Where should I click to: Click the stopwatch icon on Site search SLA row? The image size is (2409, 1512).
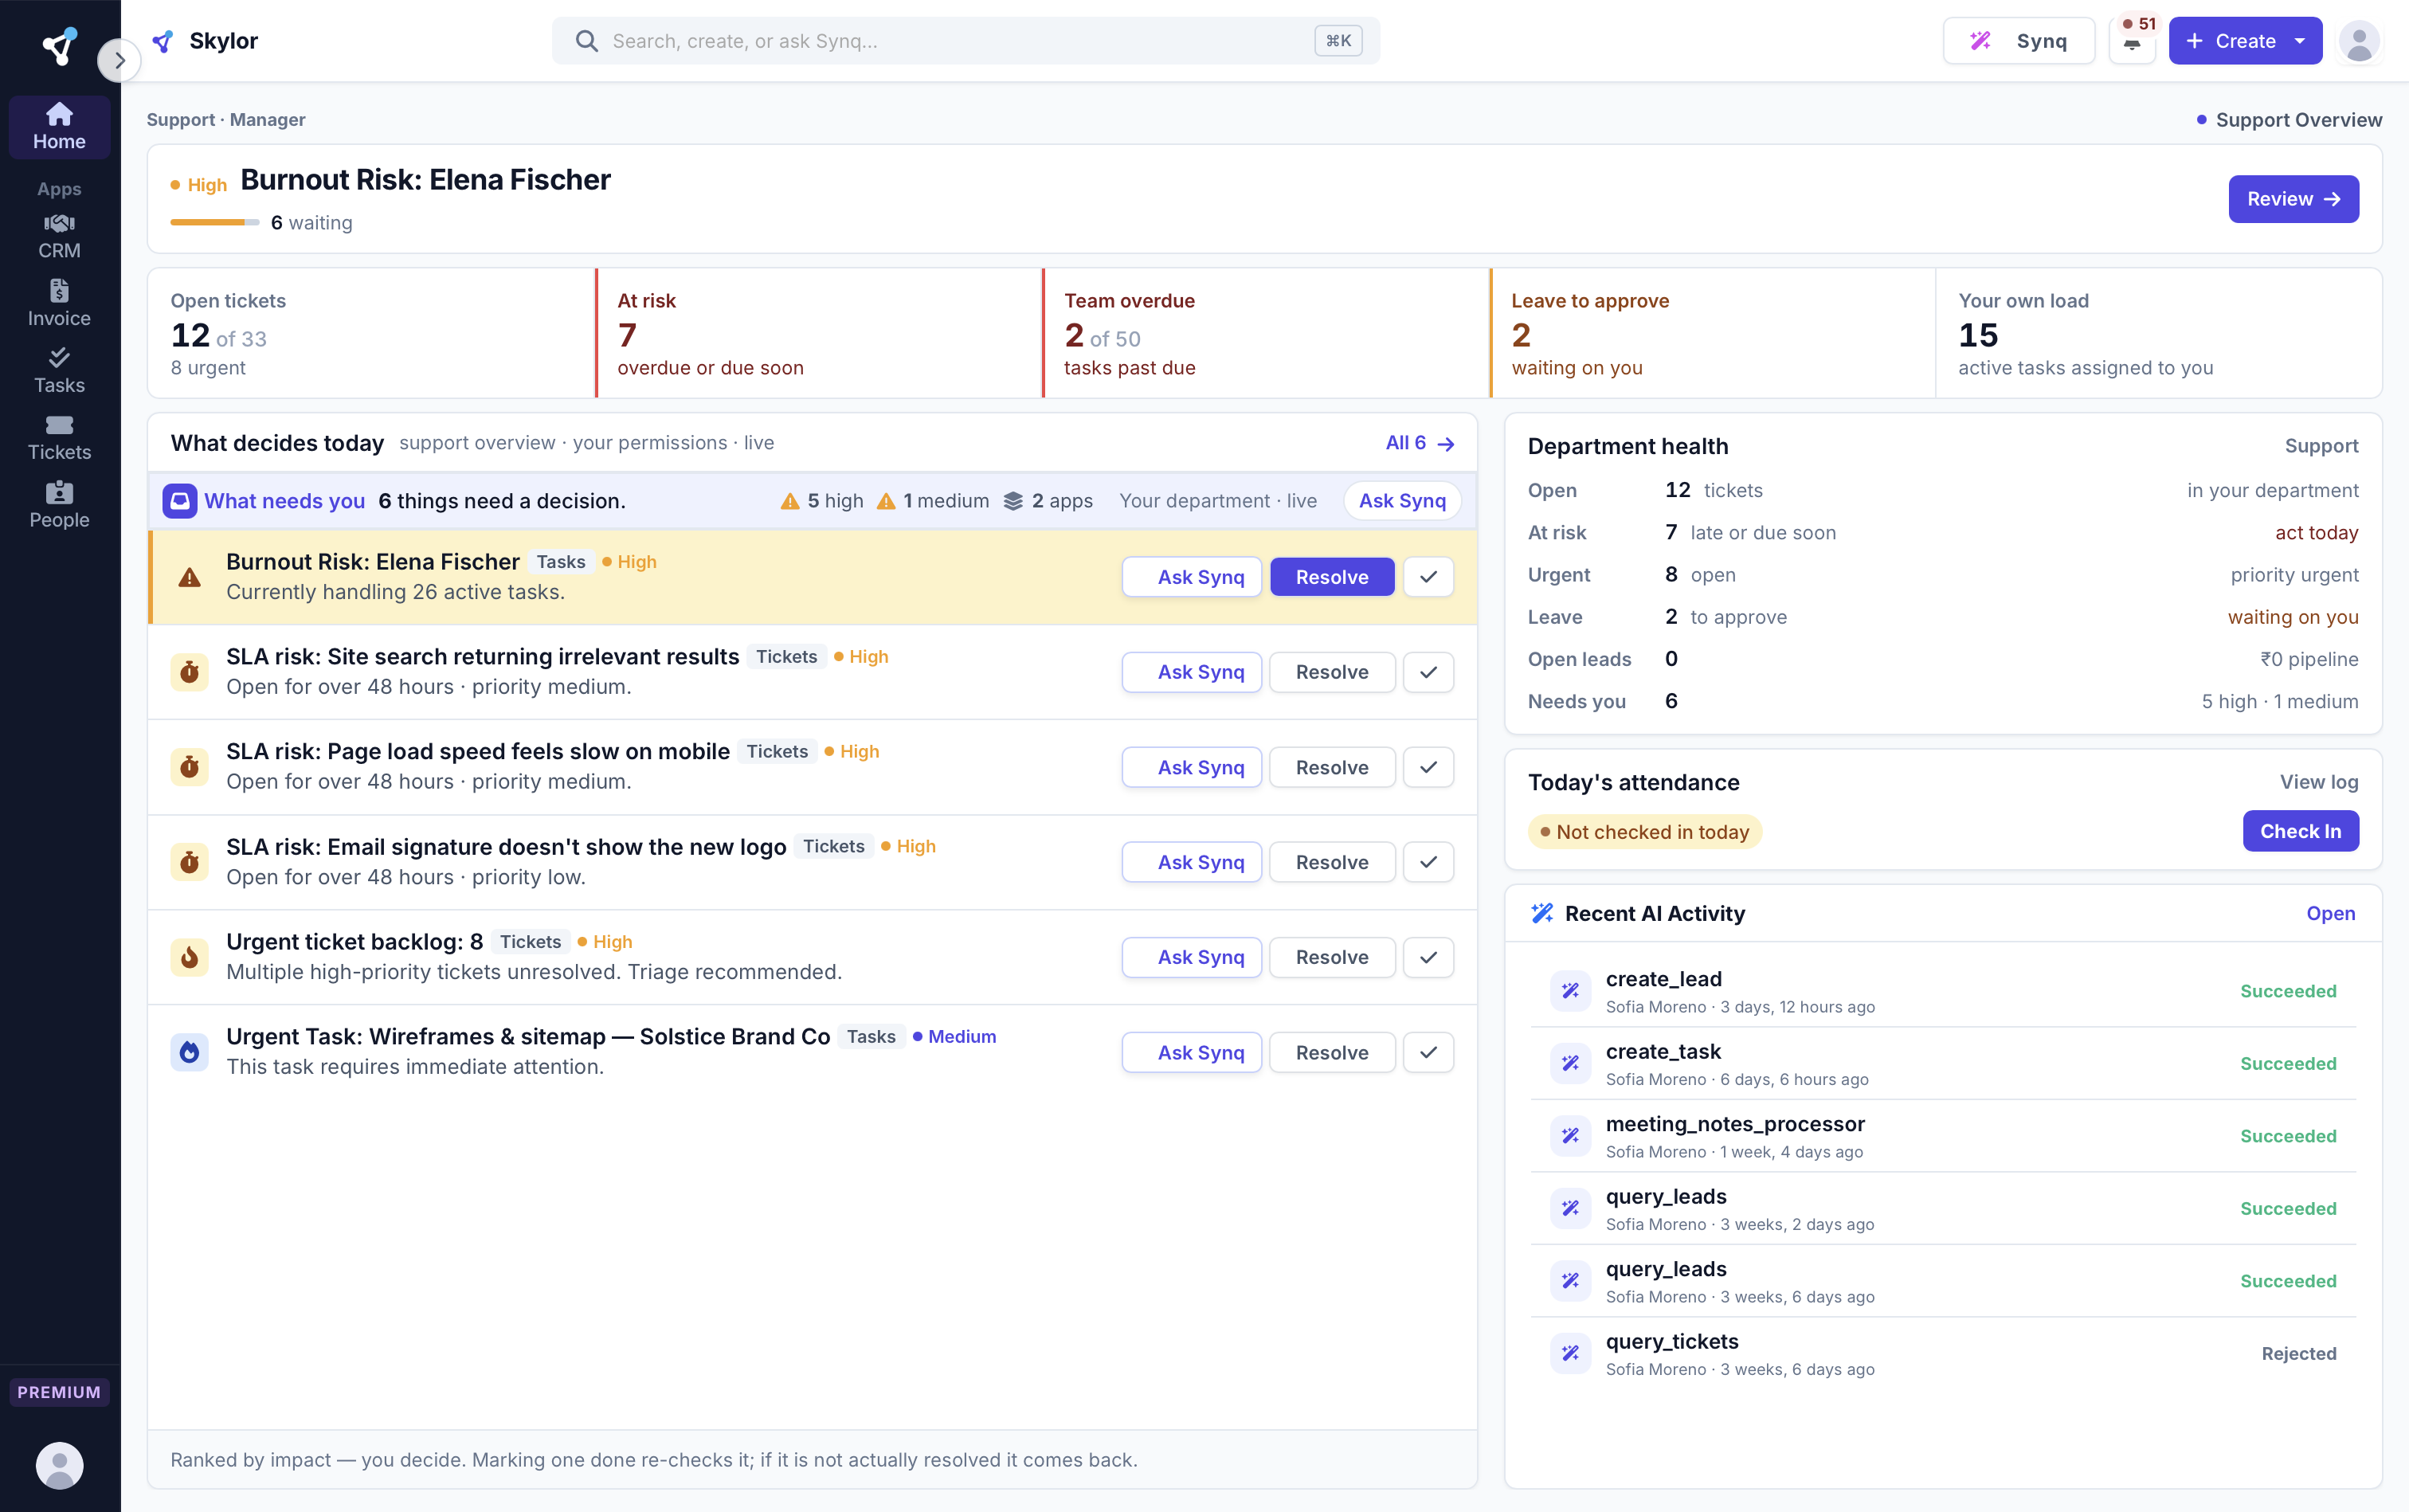pyautogui.click(x=189, y=672)
